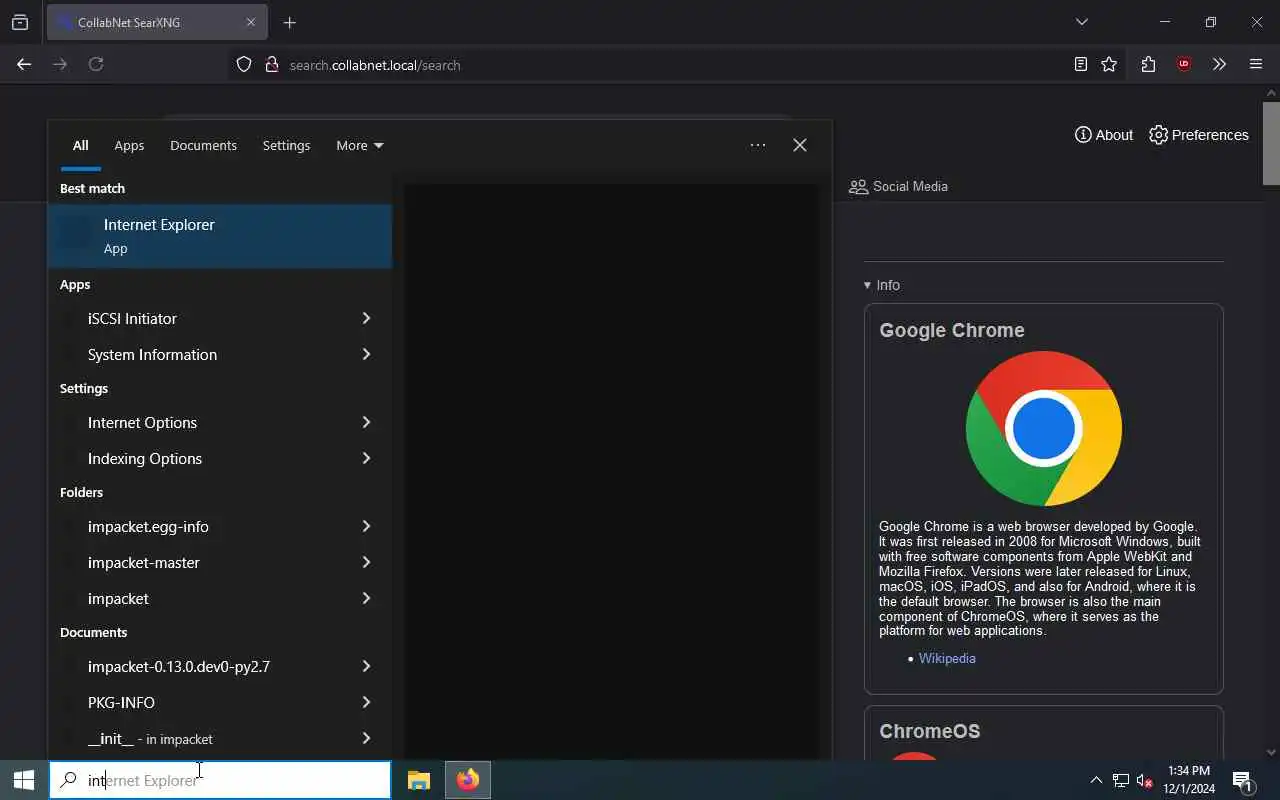The width and height of the screenshot is (1280, 800).
Task: Click the tracking protection shield icon
Action: coord(244,64)
